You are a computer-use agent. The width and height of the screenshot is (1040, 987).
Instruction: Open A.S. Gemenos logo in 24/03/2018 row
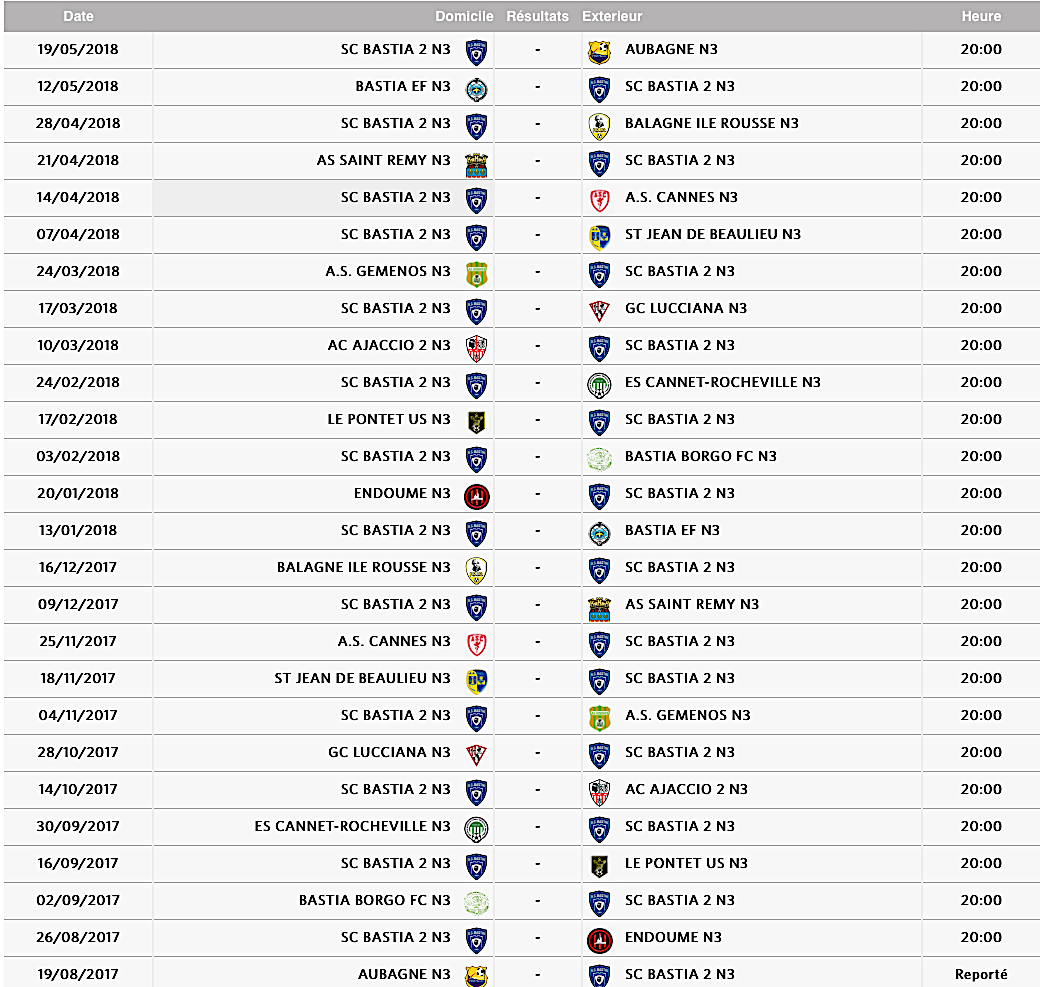point(477,272)
